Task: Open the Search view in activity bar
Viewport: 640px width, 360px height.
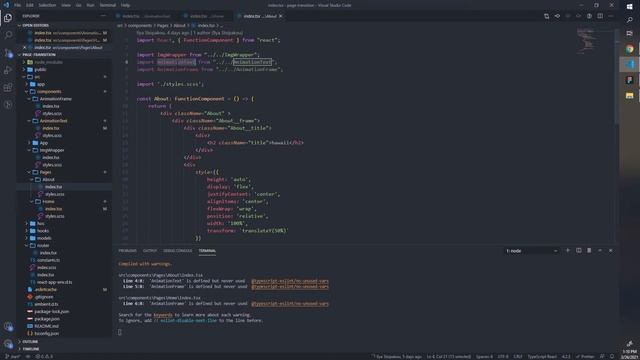Action: point(8,35)
